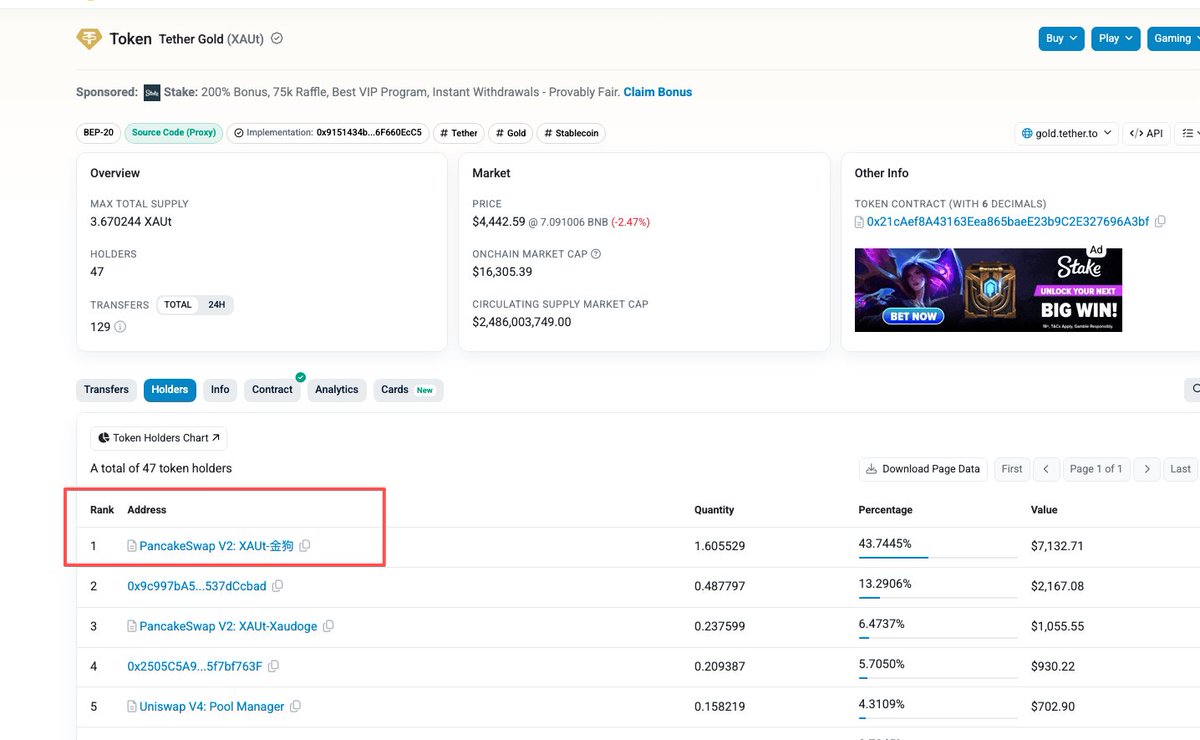Image resolution: width=1200 pixels, height=740 pixels.
Task: Select the Holders tab
Action: tap(170, 390)
